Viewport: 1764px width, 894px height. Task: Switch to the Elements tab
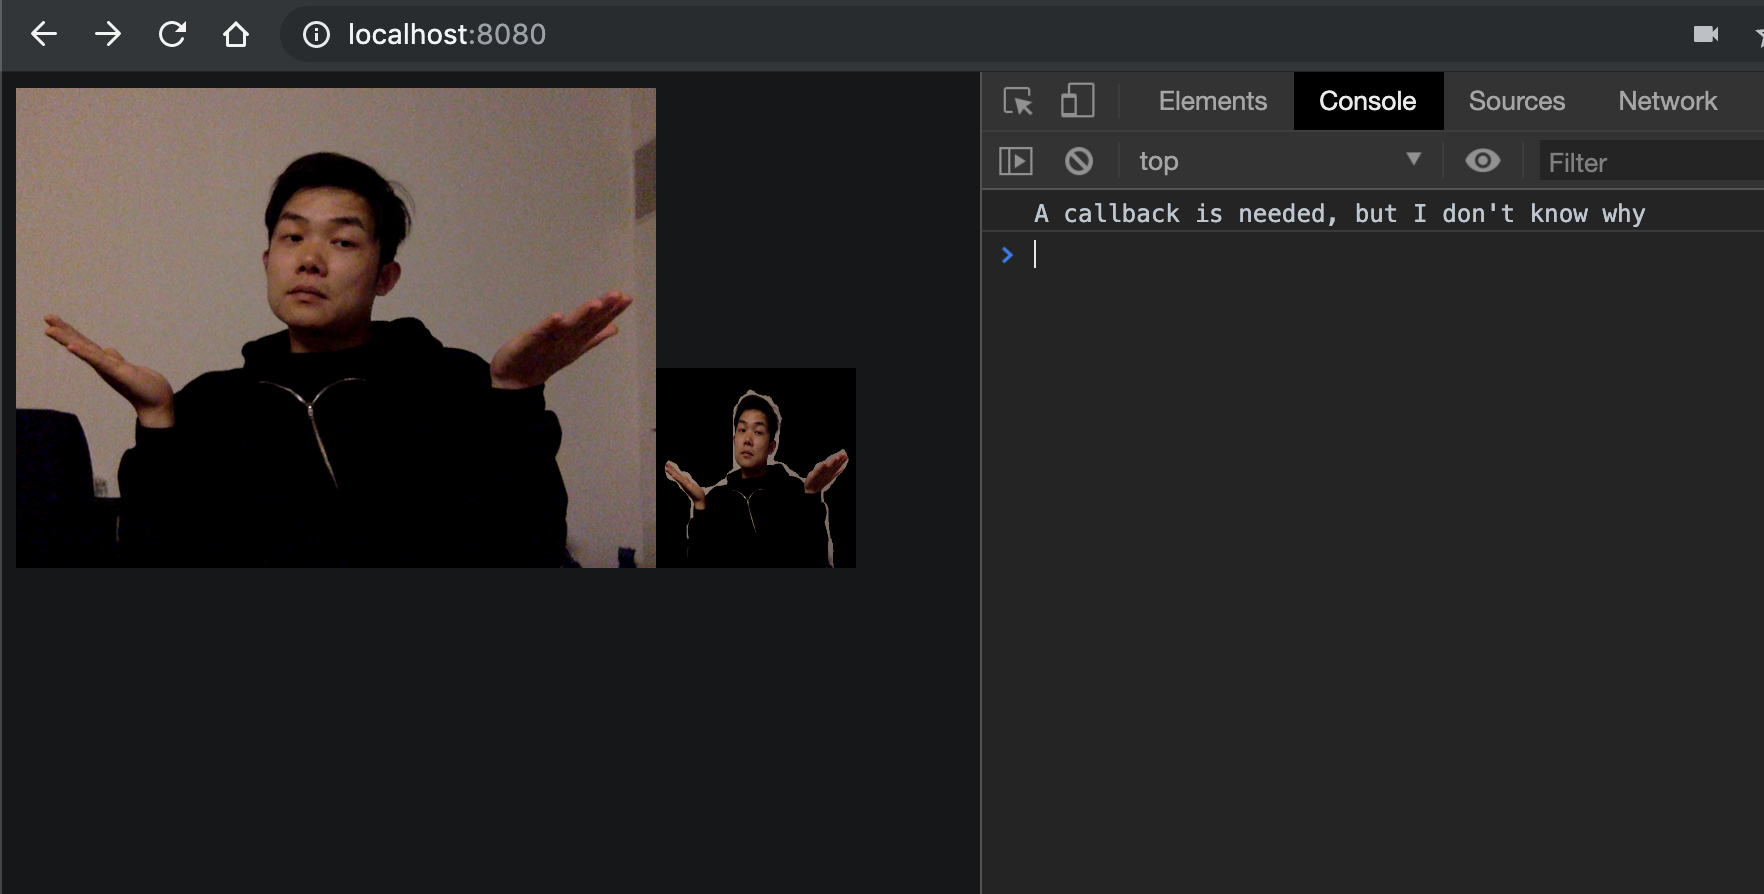1212,101
